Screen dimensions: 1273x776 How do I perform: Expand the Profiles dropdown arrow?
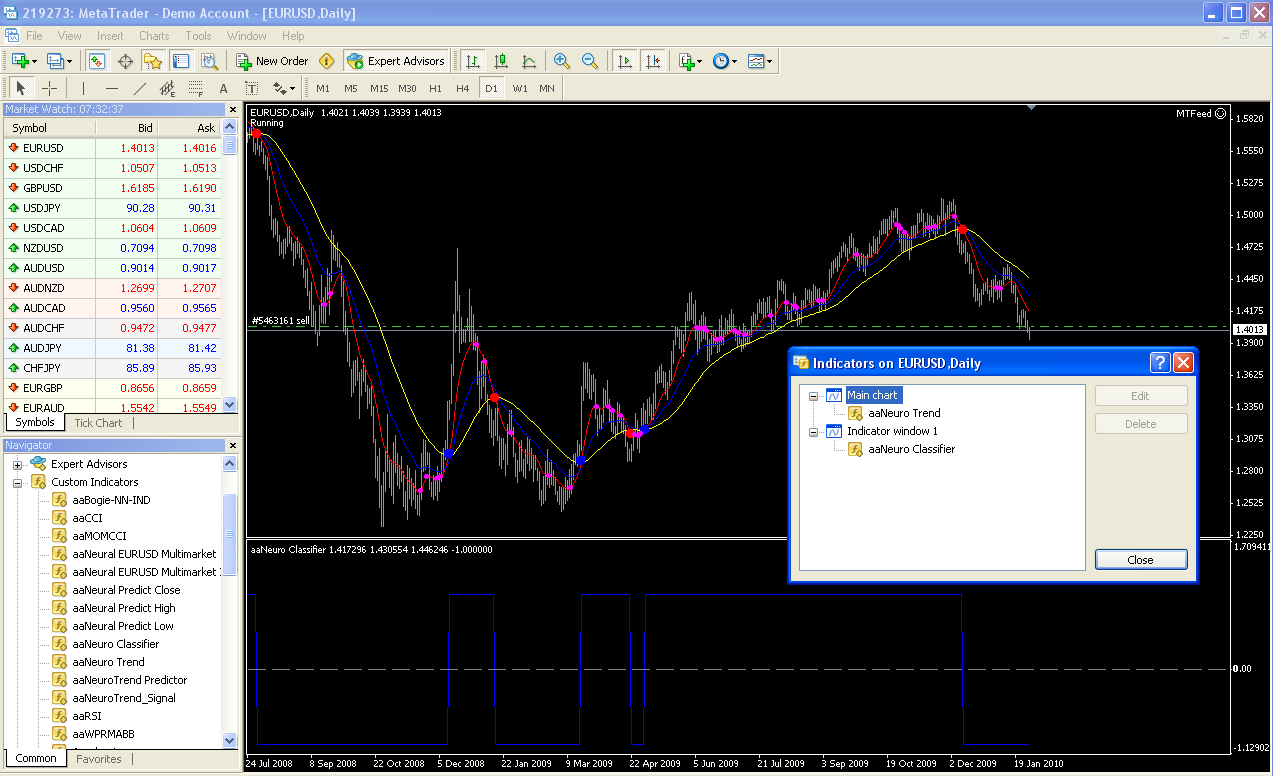coord(68,62)
